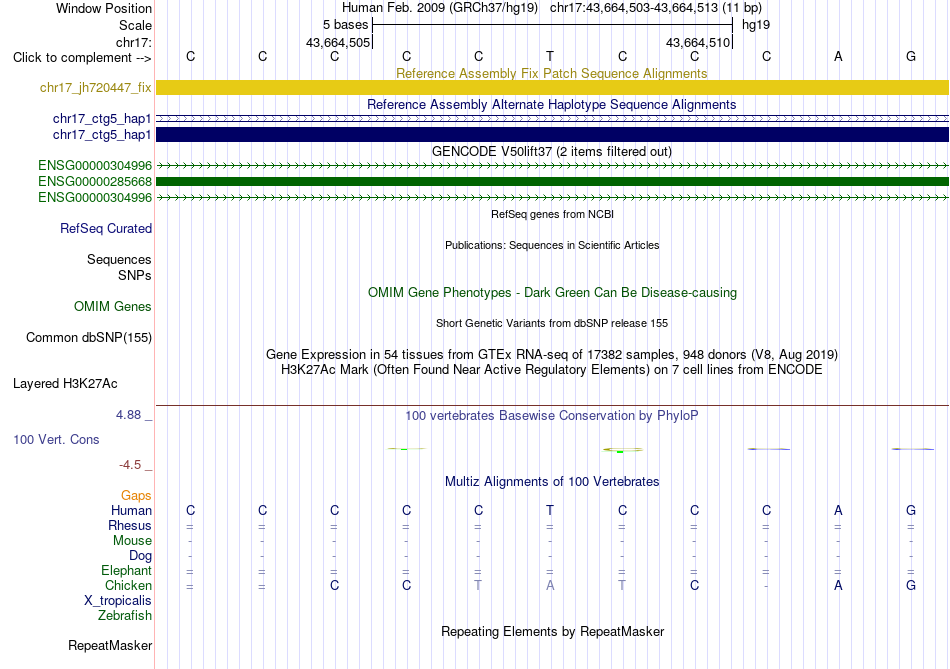Image resolution: width=950 pixels, height=669 pixels.
Task: Click the chr17:43,664,503-43,664,513 position text
Action: click(634, 8)
